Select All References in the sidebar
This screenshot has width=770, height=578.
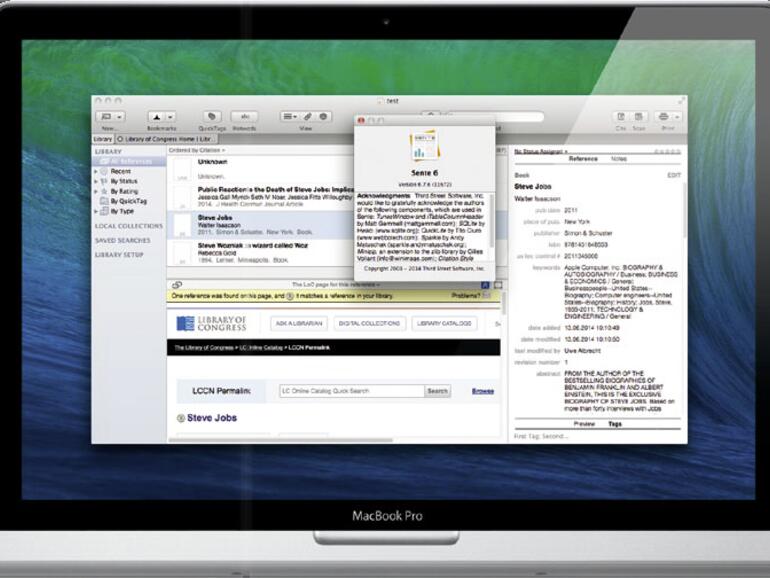coord(129,162)
